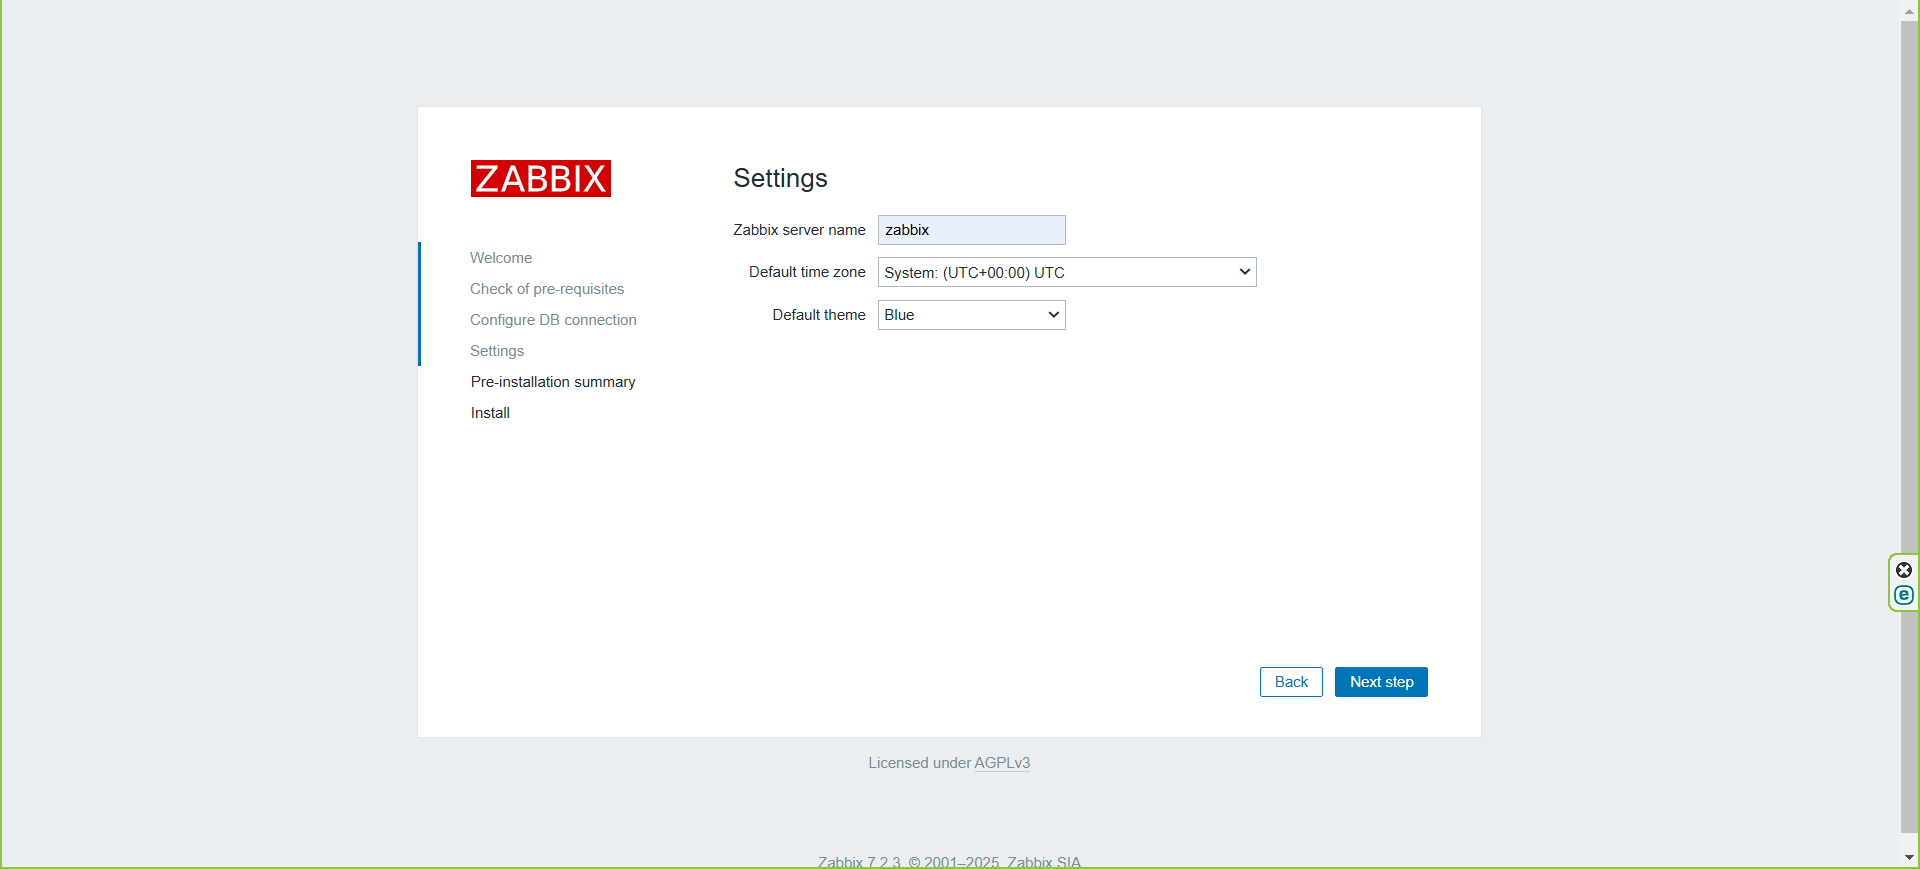Click the 'Settings' page heading
Screen dimensions: 1920x869
[780, 178]
